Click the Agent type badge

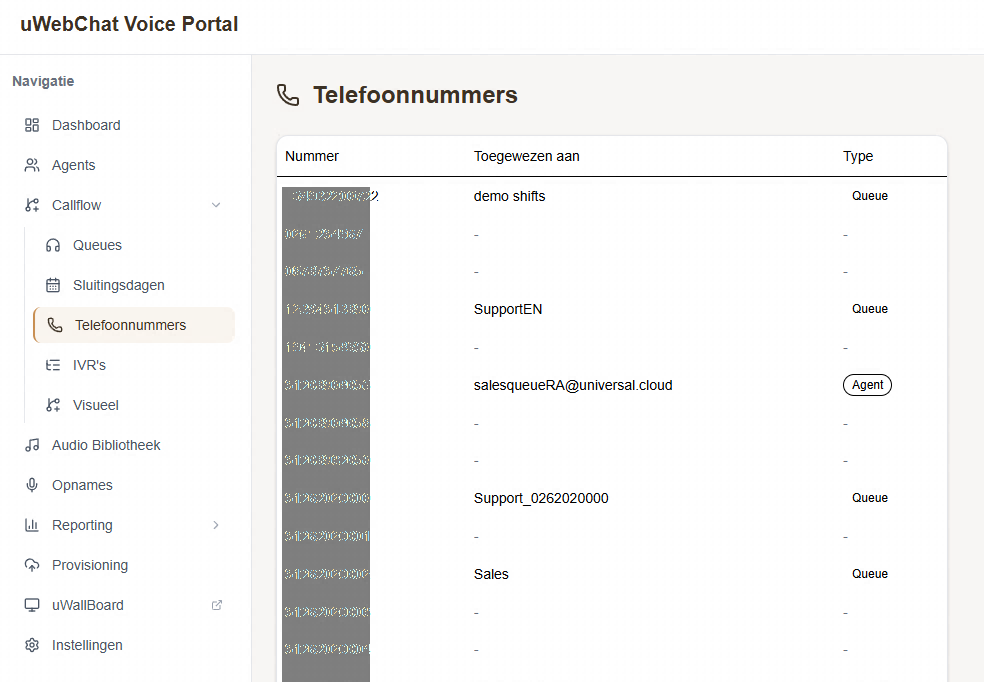[x=867, y=385]
